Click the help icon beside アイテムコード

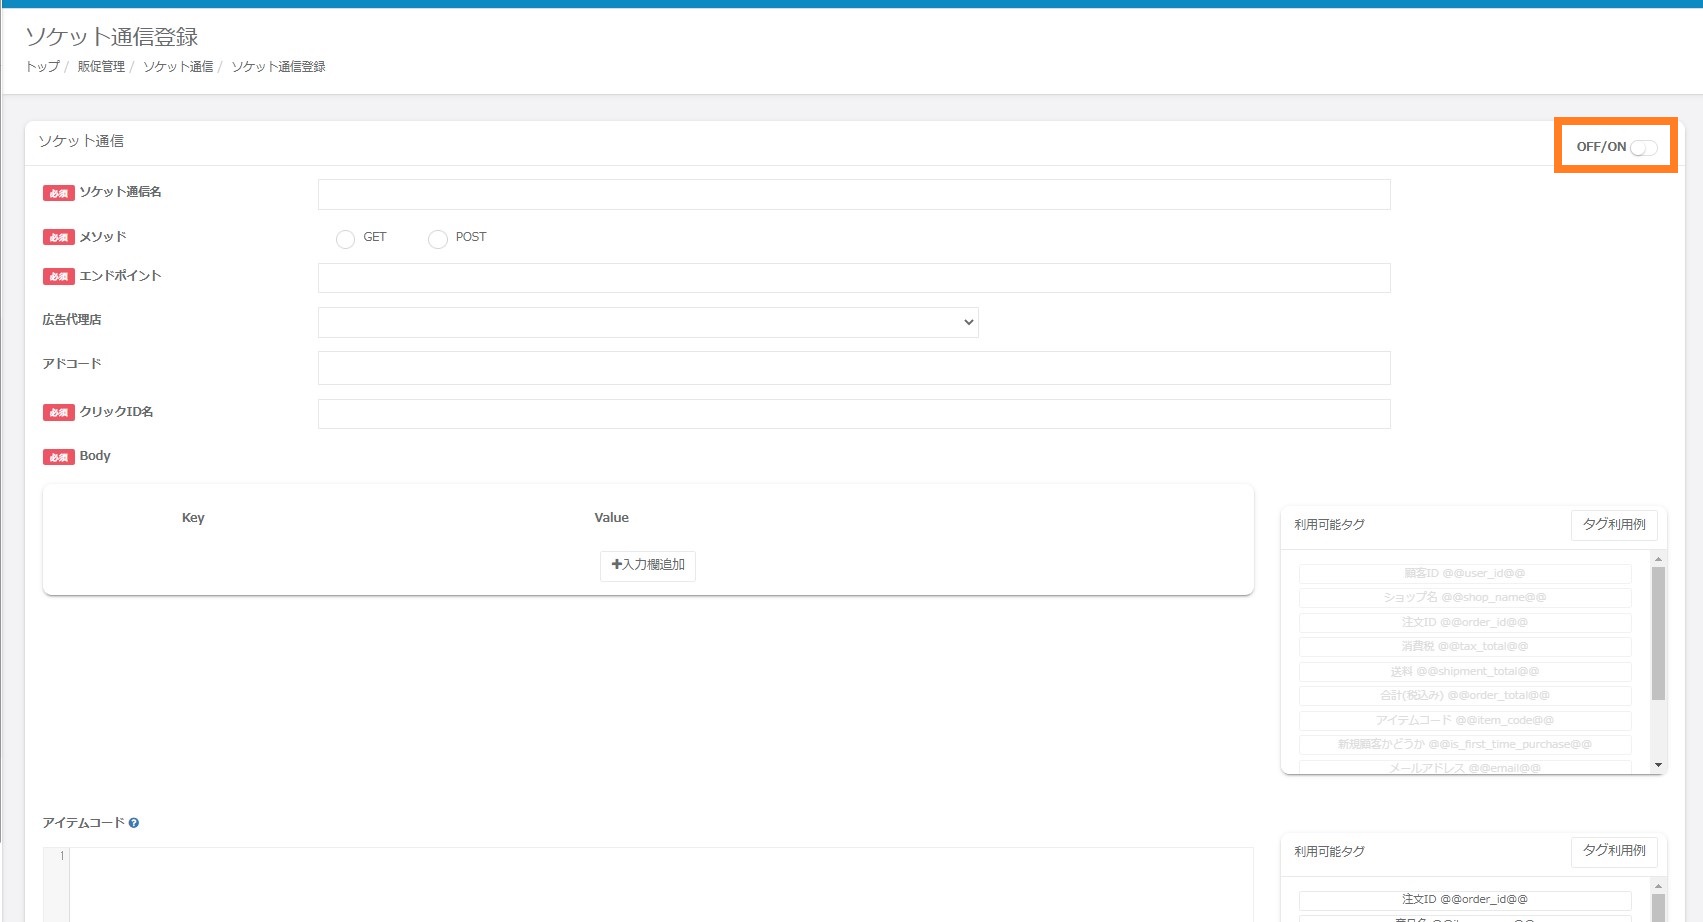[x=134, y=823]
